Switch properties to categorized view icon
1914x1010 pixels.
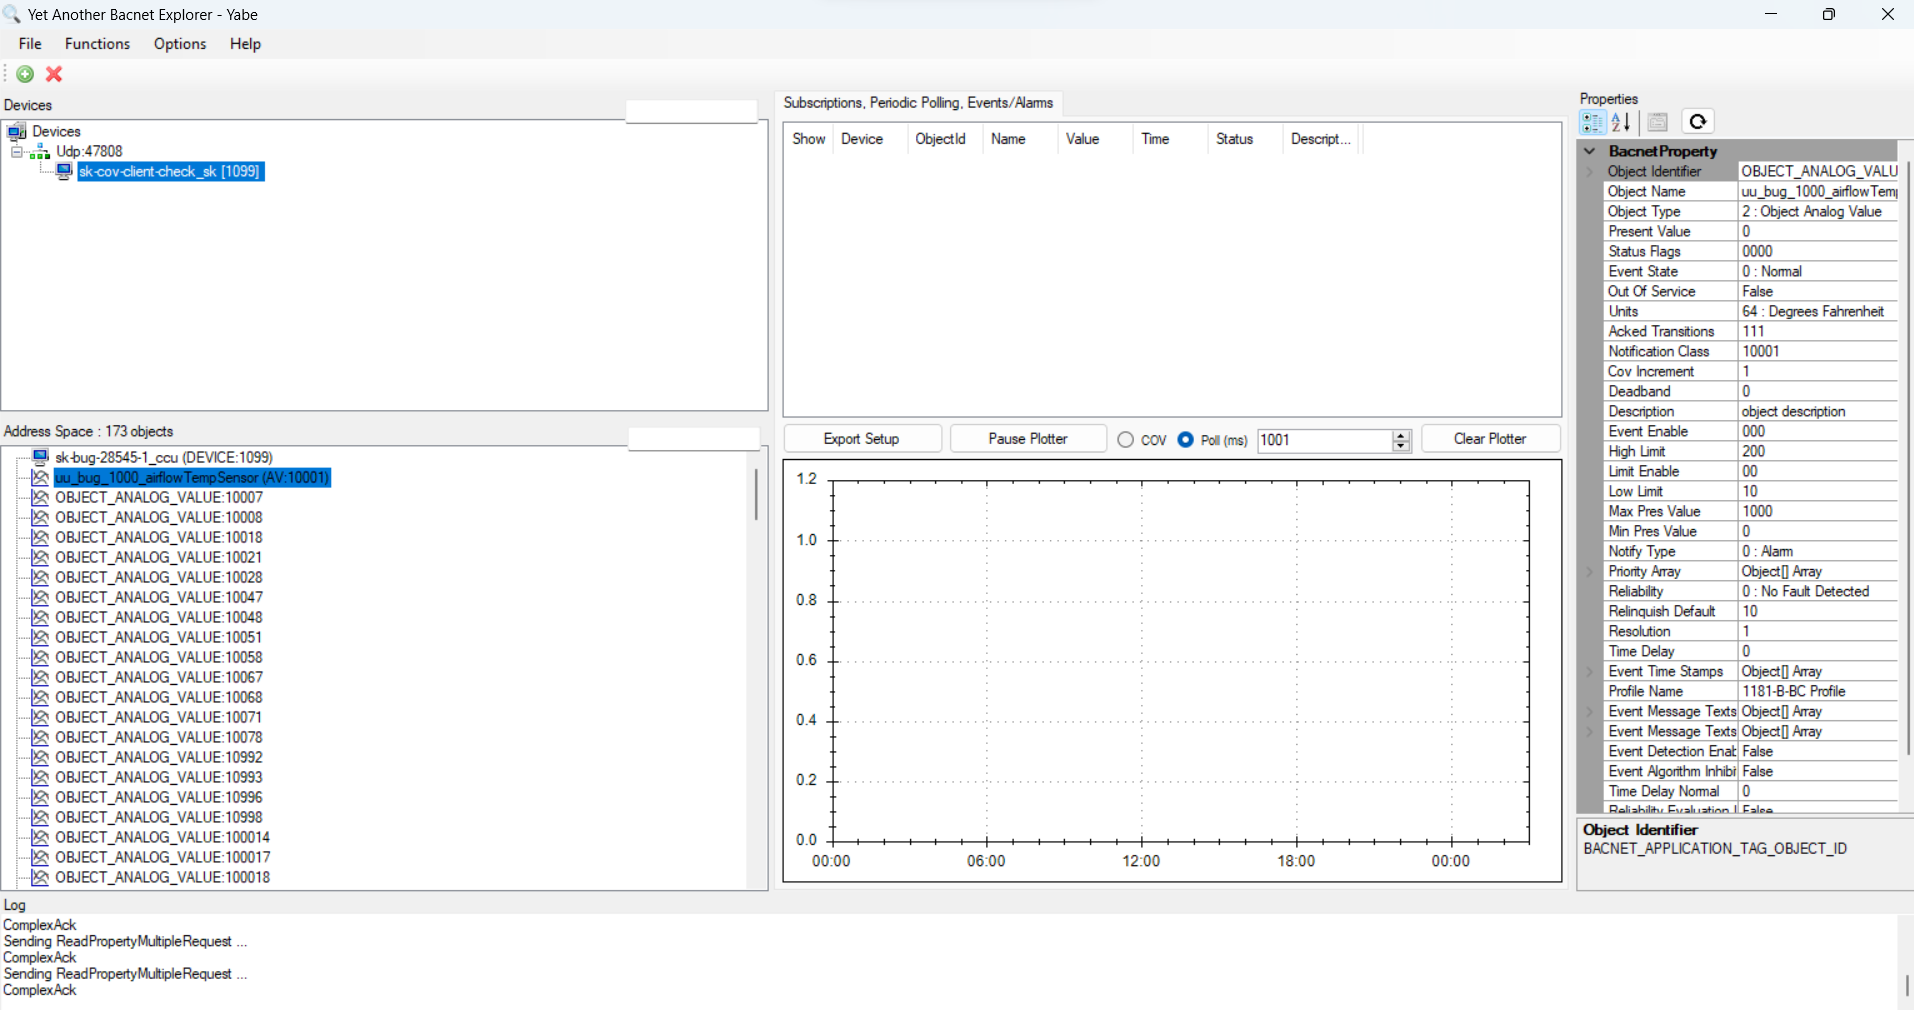[x=1592, y=122]
